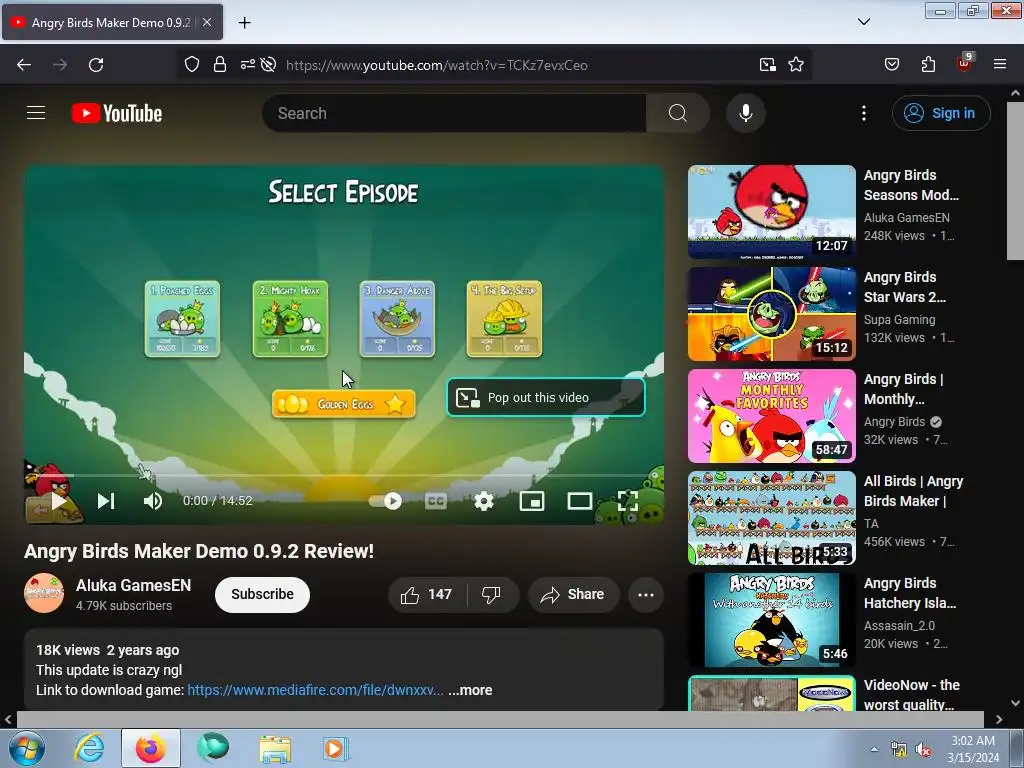Open more actions ellipsis under the video
Image resolution: width=1024 pixels, height=768 pixels.
(645, 595)
